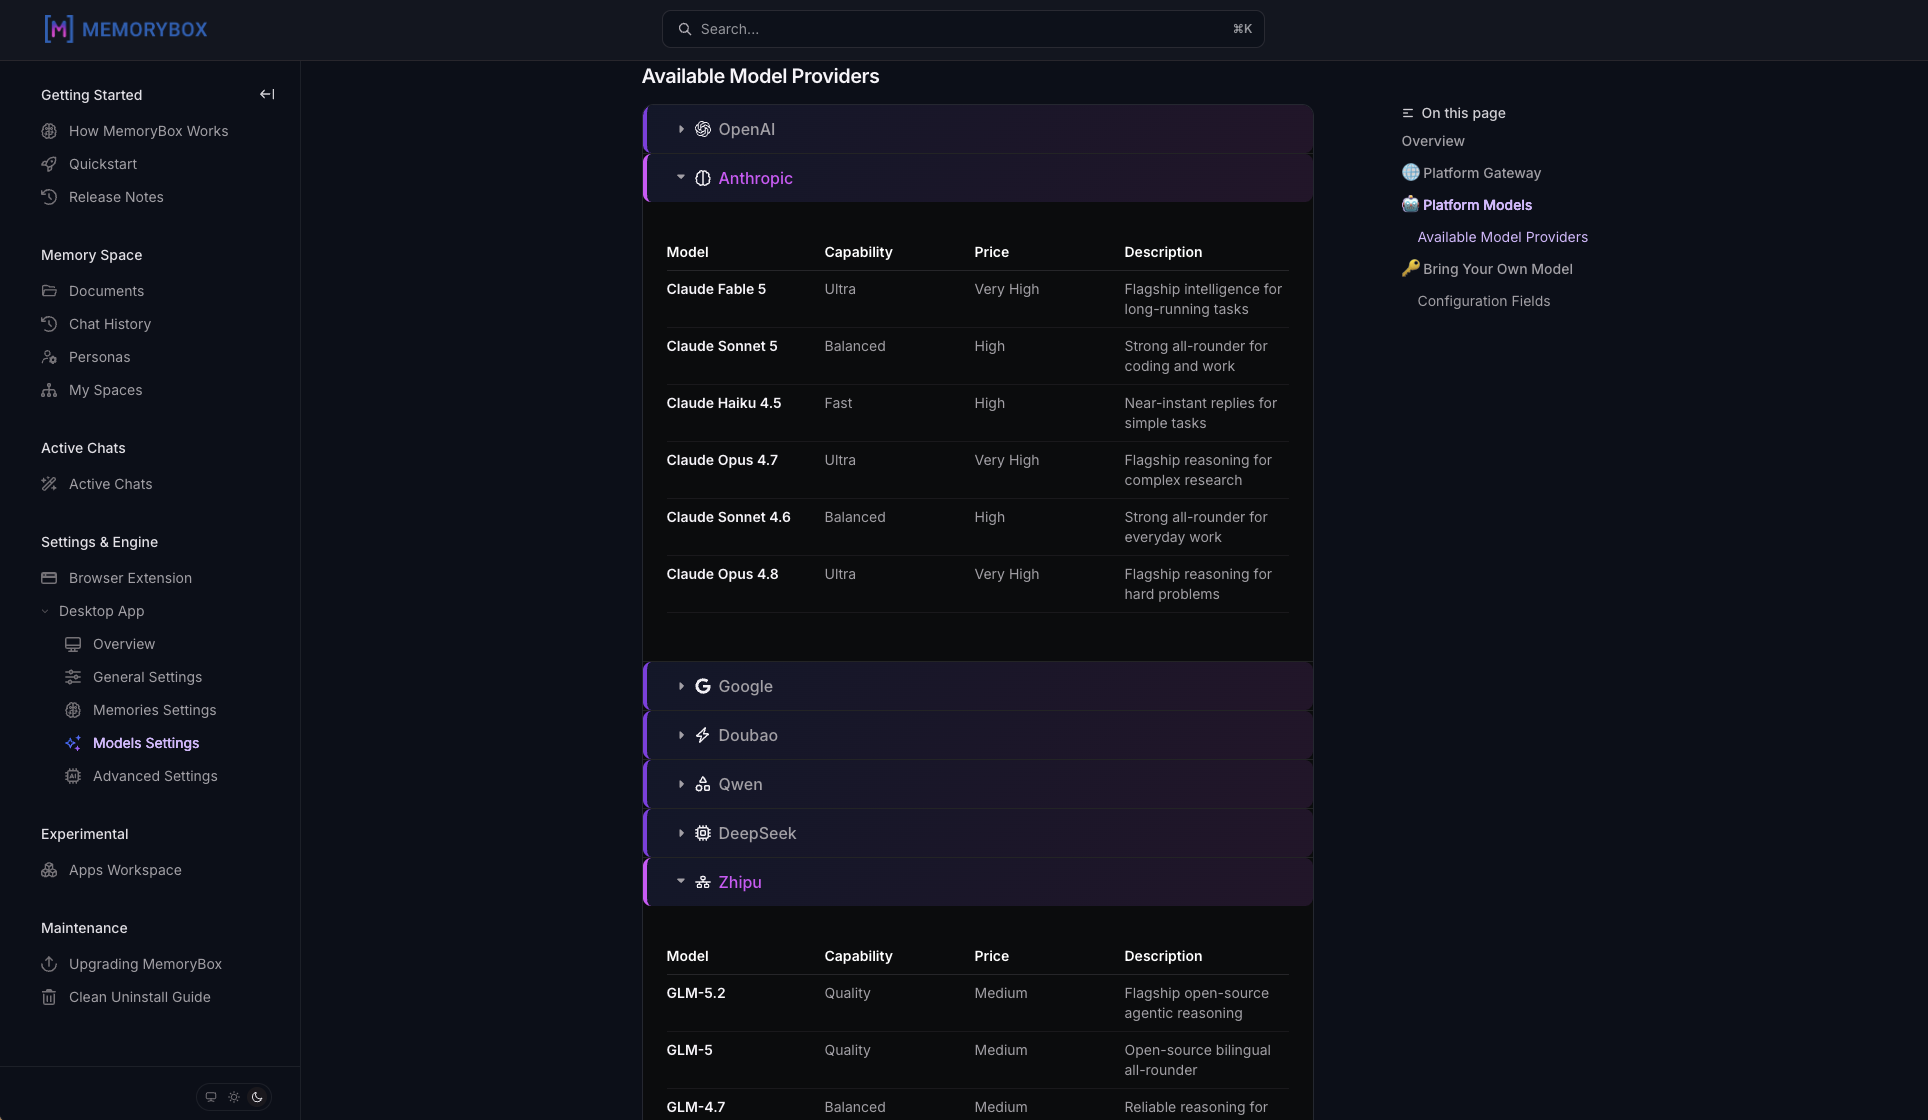The width and height of the screenshot is (1928, 1120).
Task: Expand the Doubao provider section
Action: click(x=978, y=735)
